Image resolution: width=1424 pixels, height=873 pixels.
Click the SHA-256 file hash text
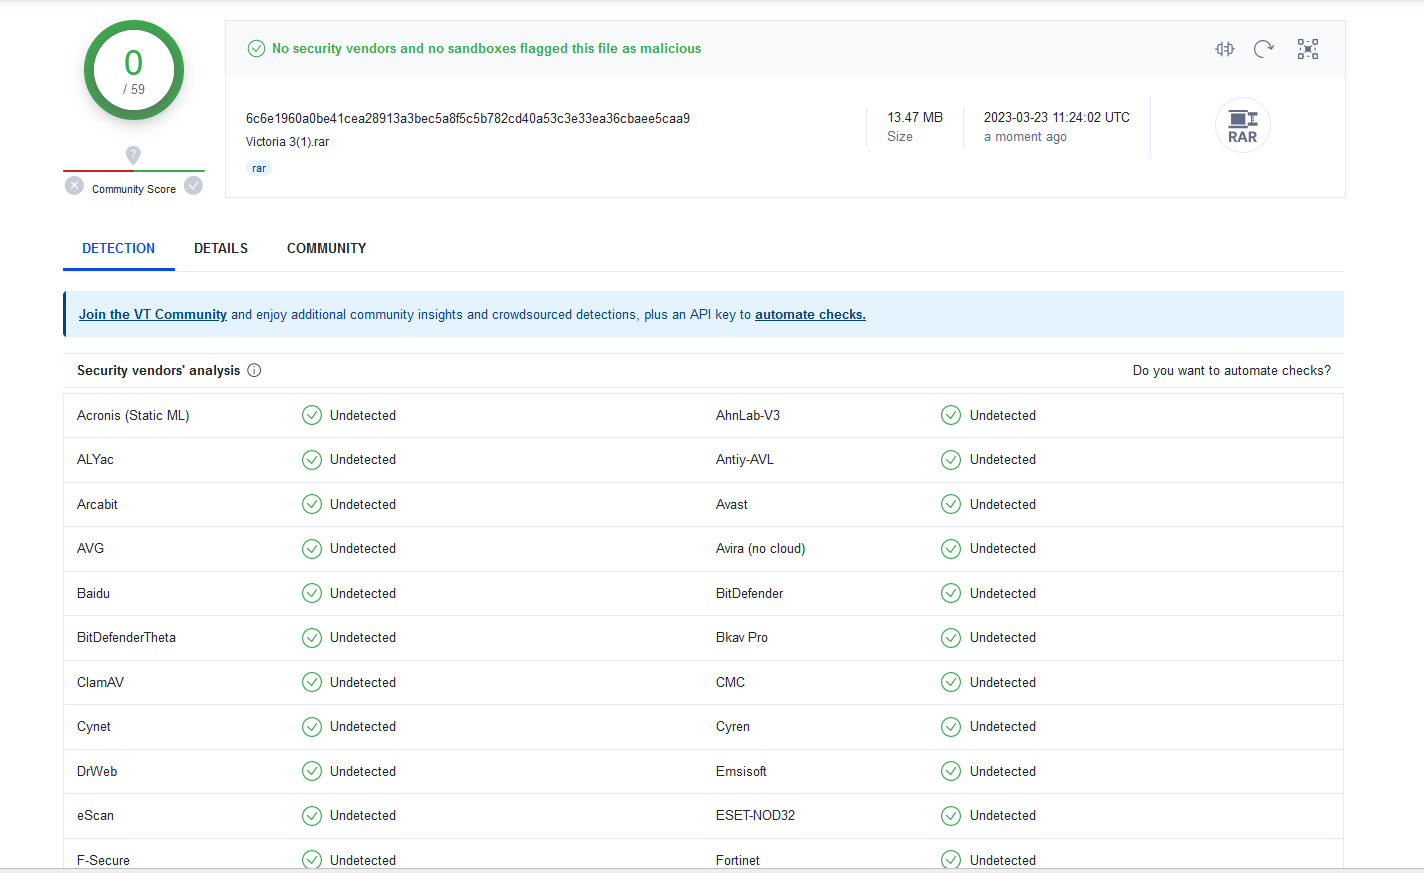tap(467, 118)
